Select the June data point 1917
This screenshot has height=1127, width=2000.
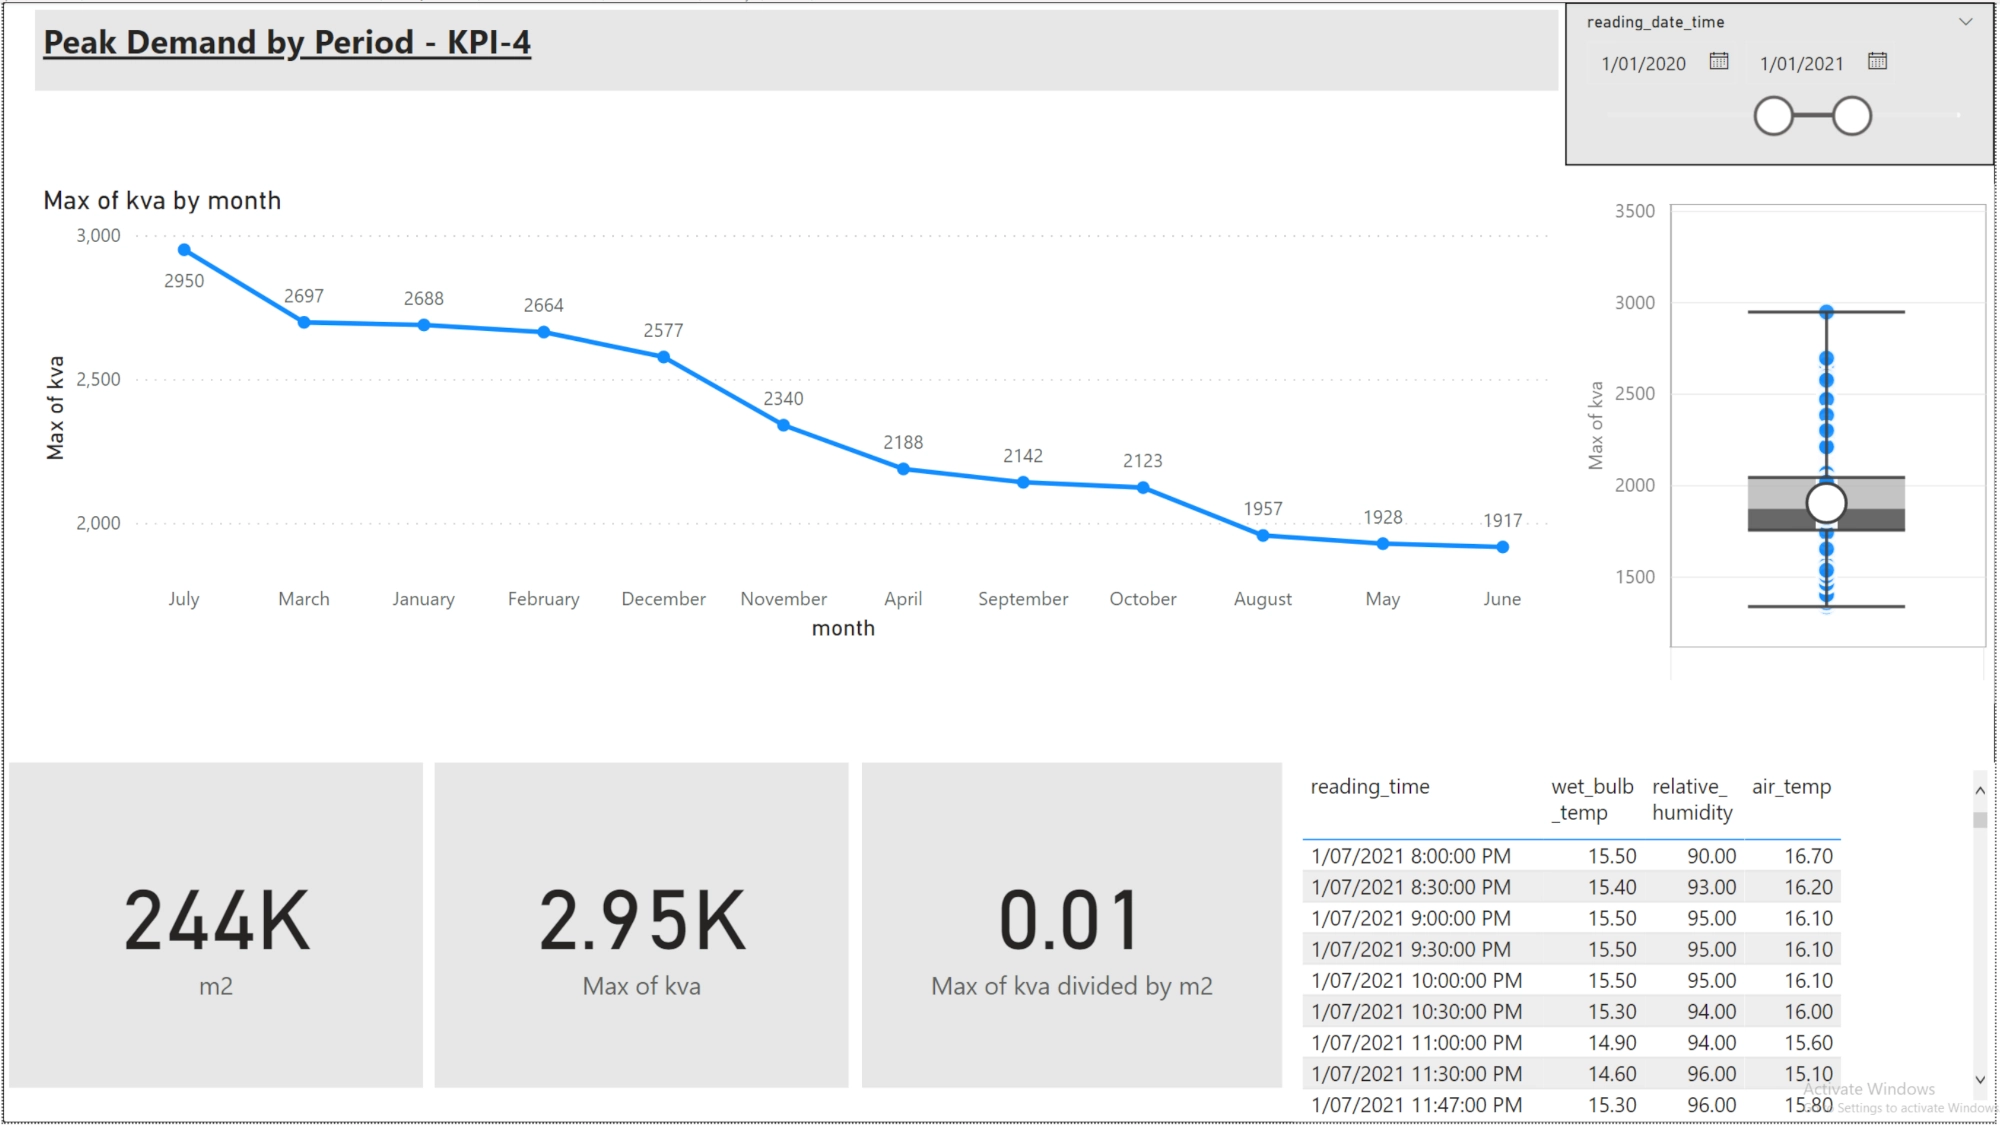tap(1502, 547)
